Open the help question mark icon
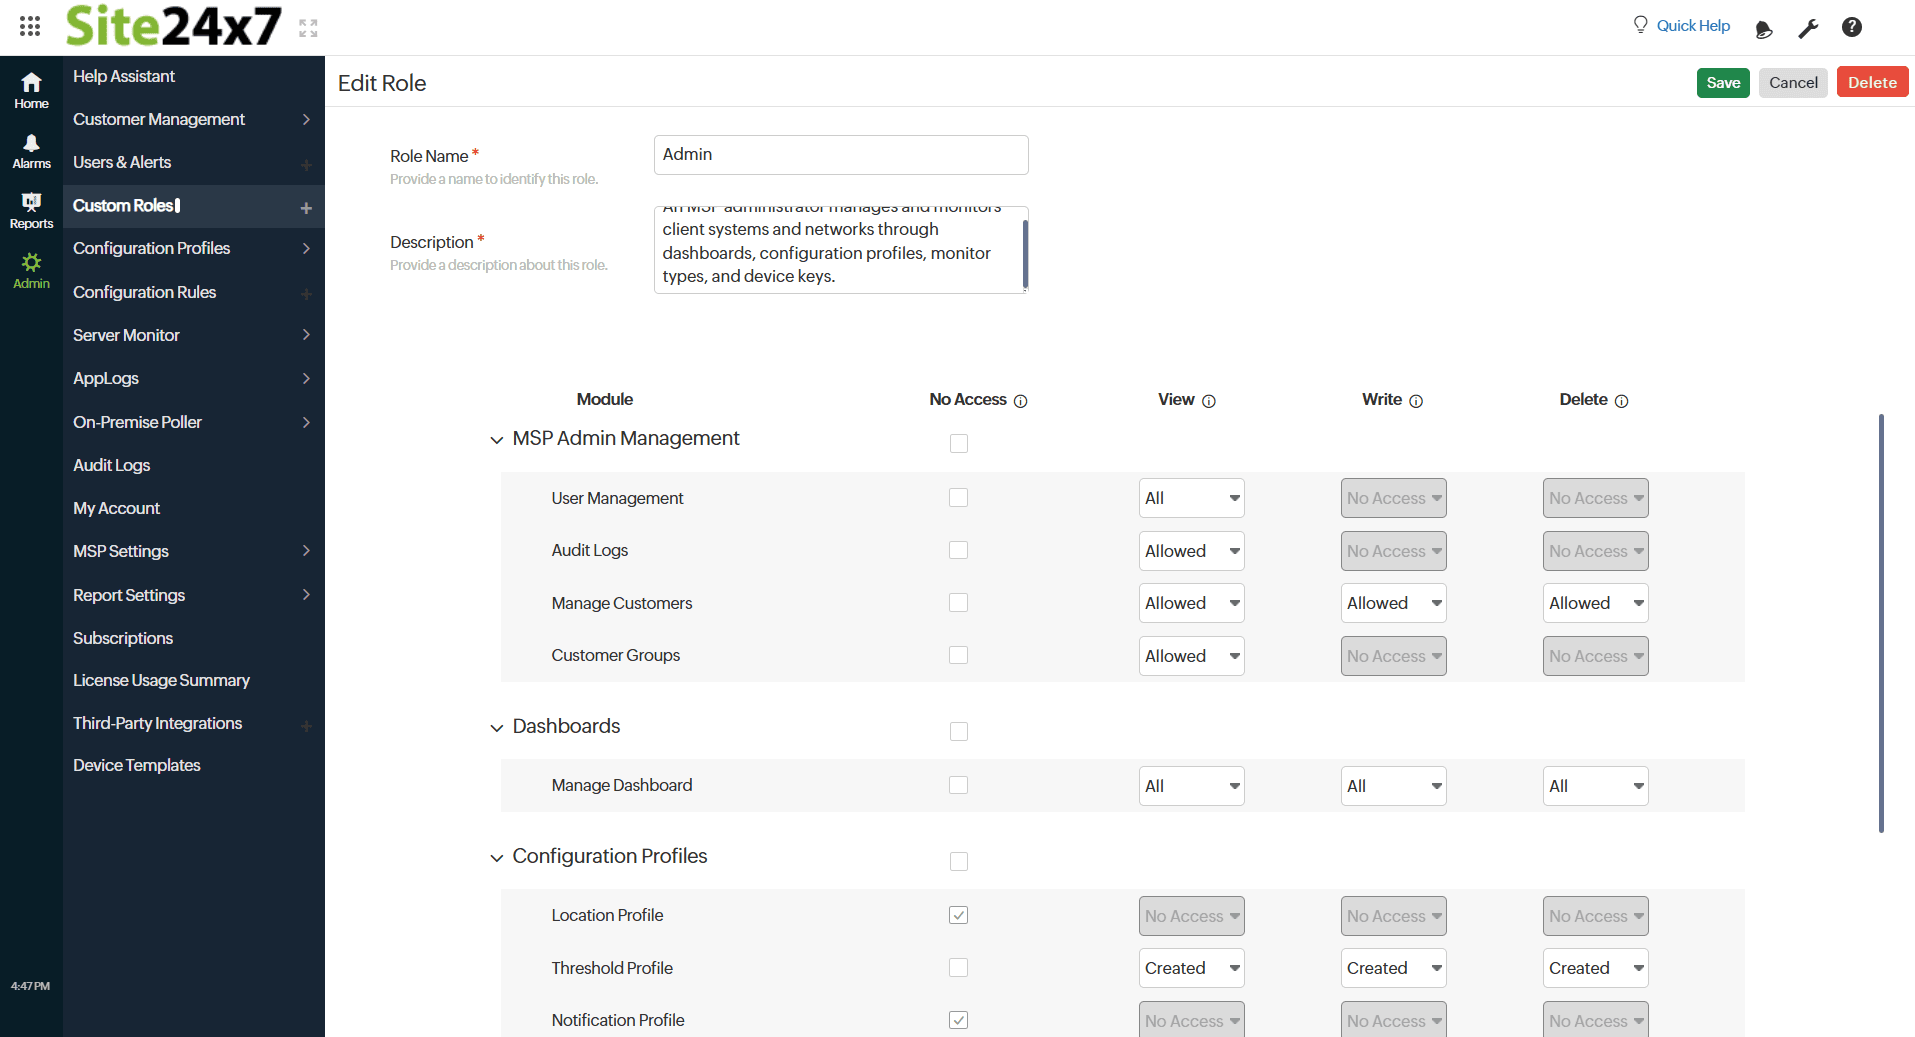Screen dimensions: 1915x1037 [1852, 28]
